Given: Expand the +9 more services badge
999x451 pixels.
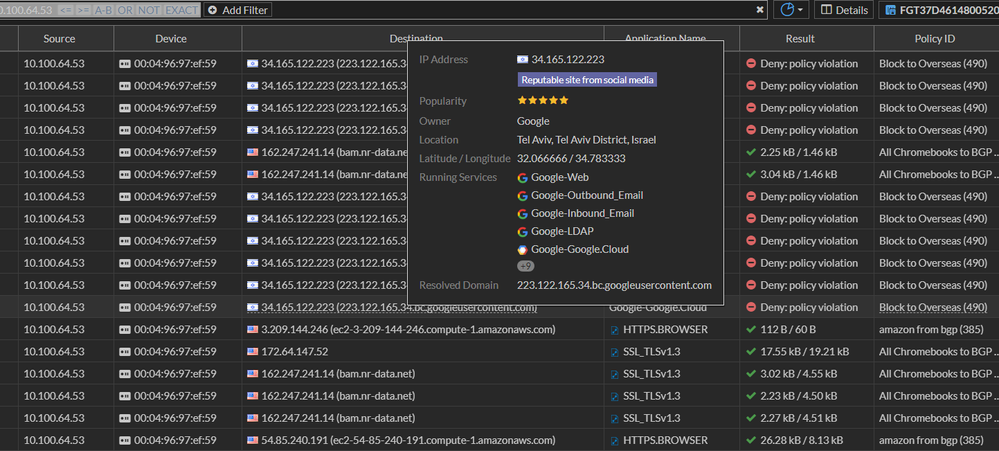Looking at the screenshot, I should (526, 266).
